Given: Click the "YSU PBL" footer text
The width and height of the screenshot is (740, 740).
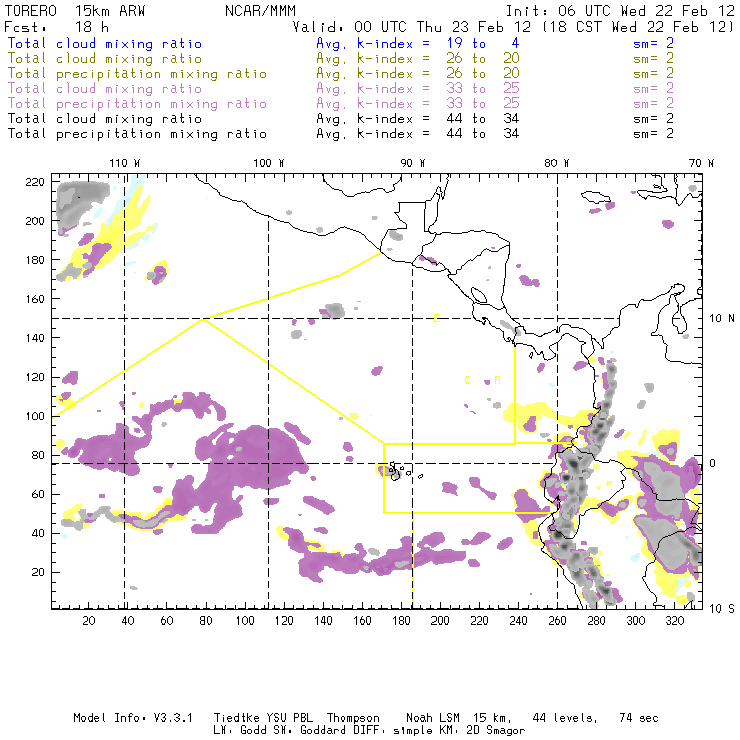Looking at the screenshot, I should tap(290, 718).
